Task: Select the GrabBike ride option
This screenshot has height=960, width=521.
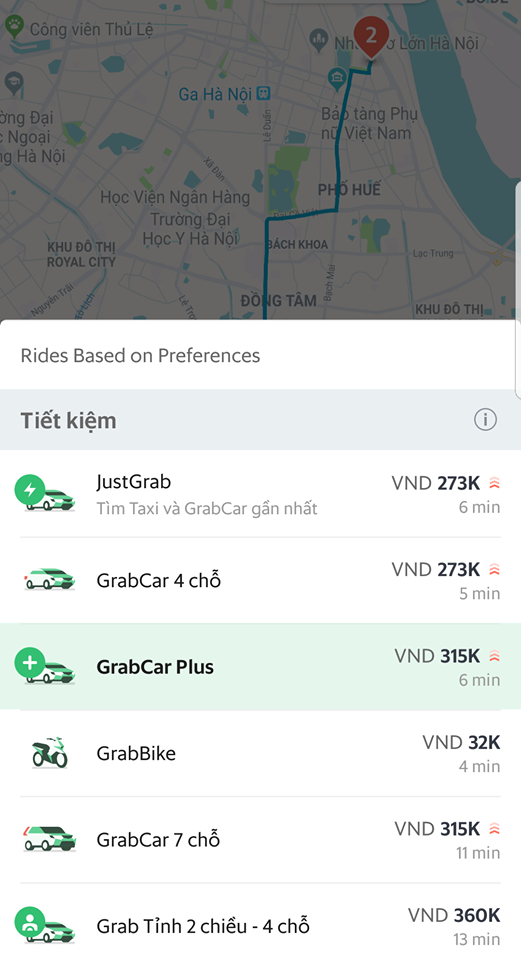Action: (x=260, y=753)
